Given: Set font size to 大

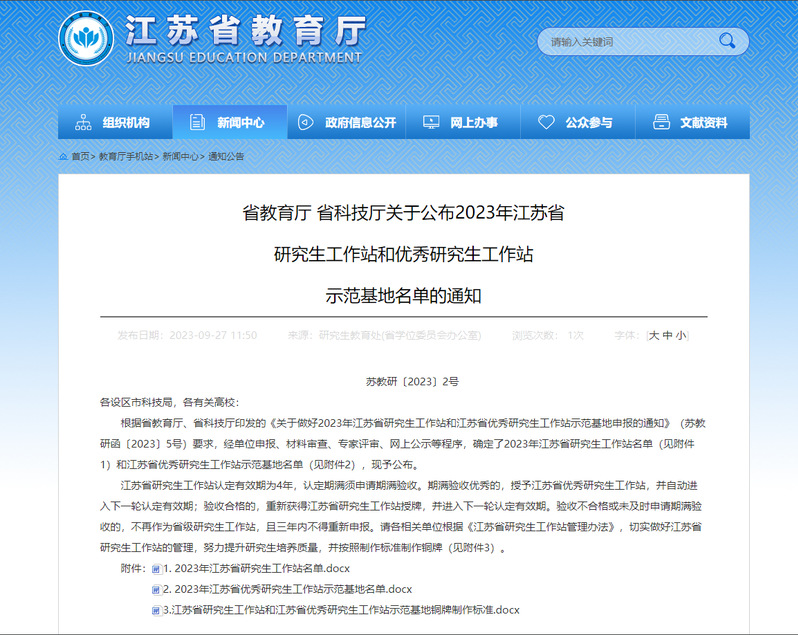Looking at the screenshot, I should click(654, 335).
